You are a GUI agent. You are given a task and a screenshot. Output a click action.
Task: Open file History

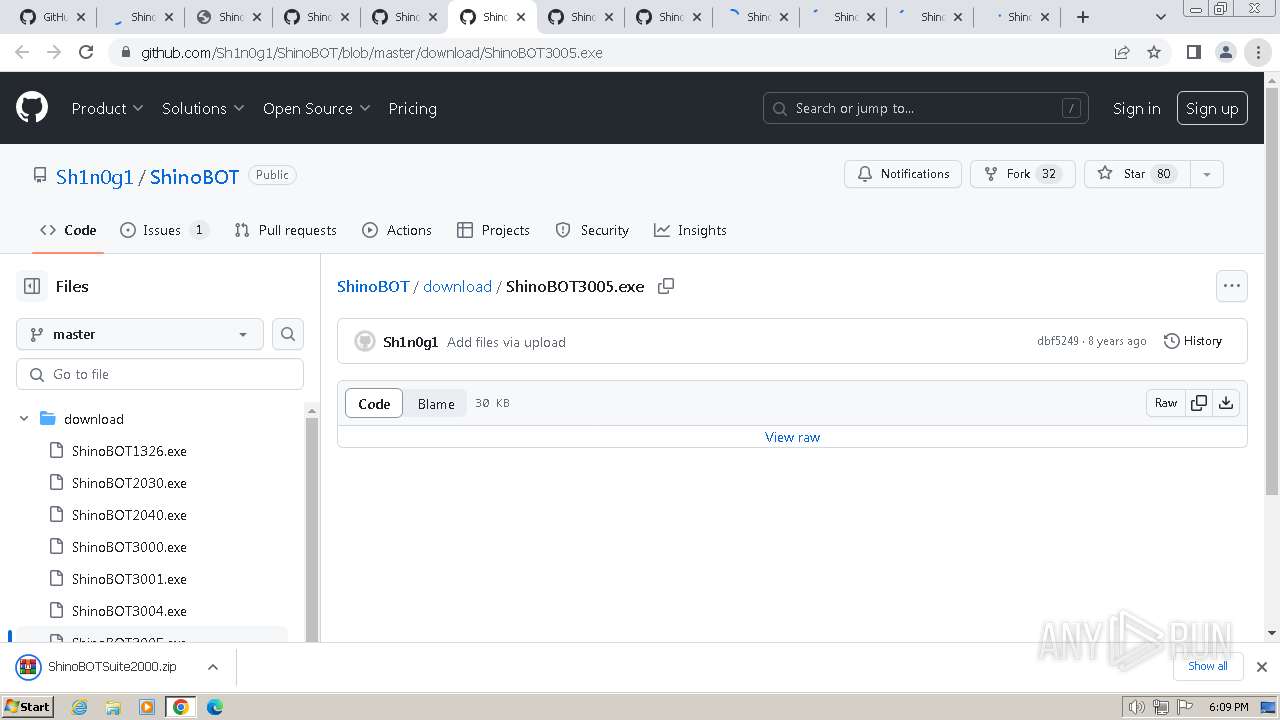tap(1193, 341)
